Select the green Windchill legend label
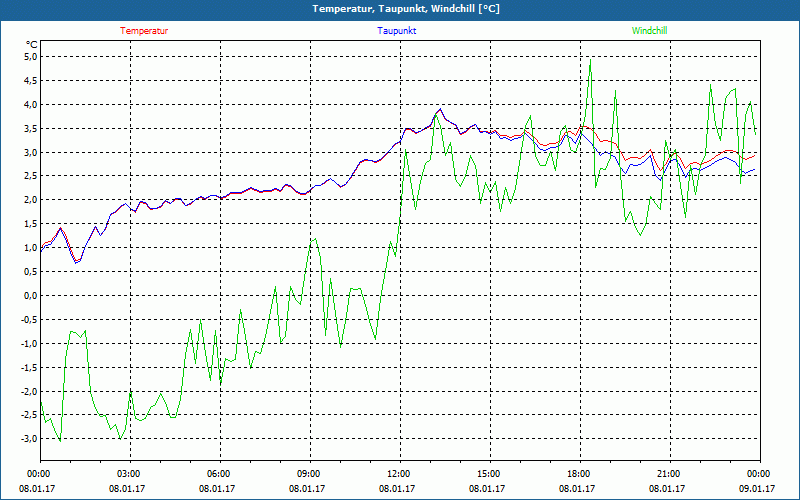Image resolution: width=800 pixels, height=500 pixels. click(x=649, y=31)
